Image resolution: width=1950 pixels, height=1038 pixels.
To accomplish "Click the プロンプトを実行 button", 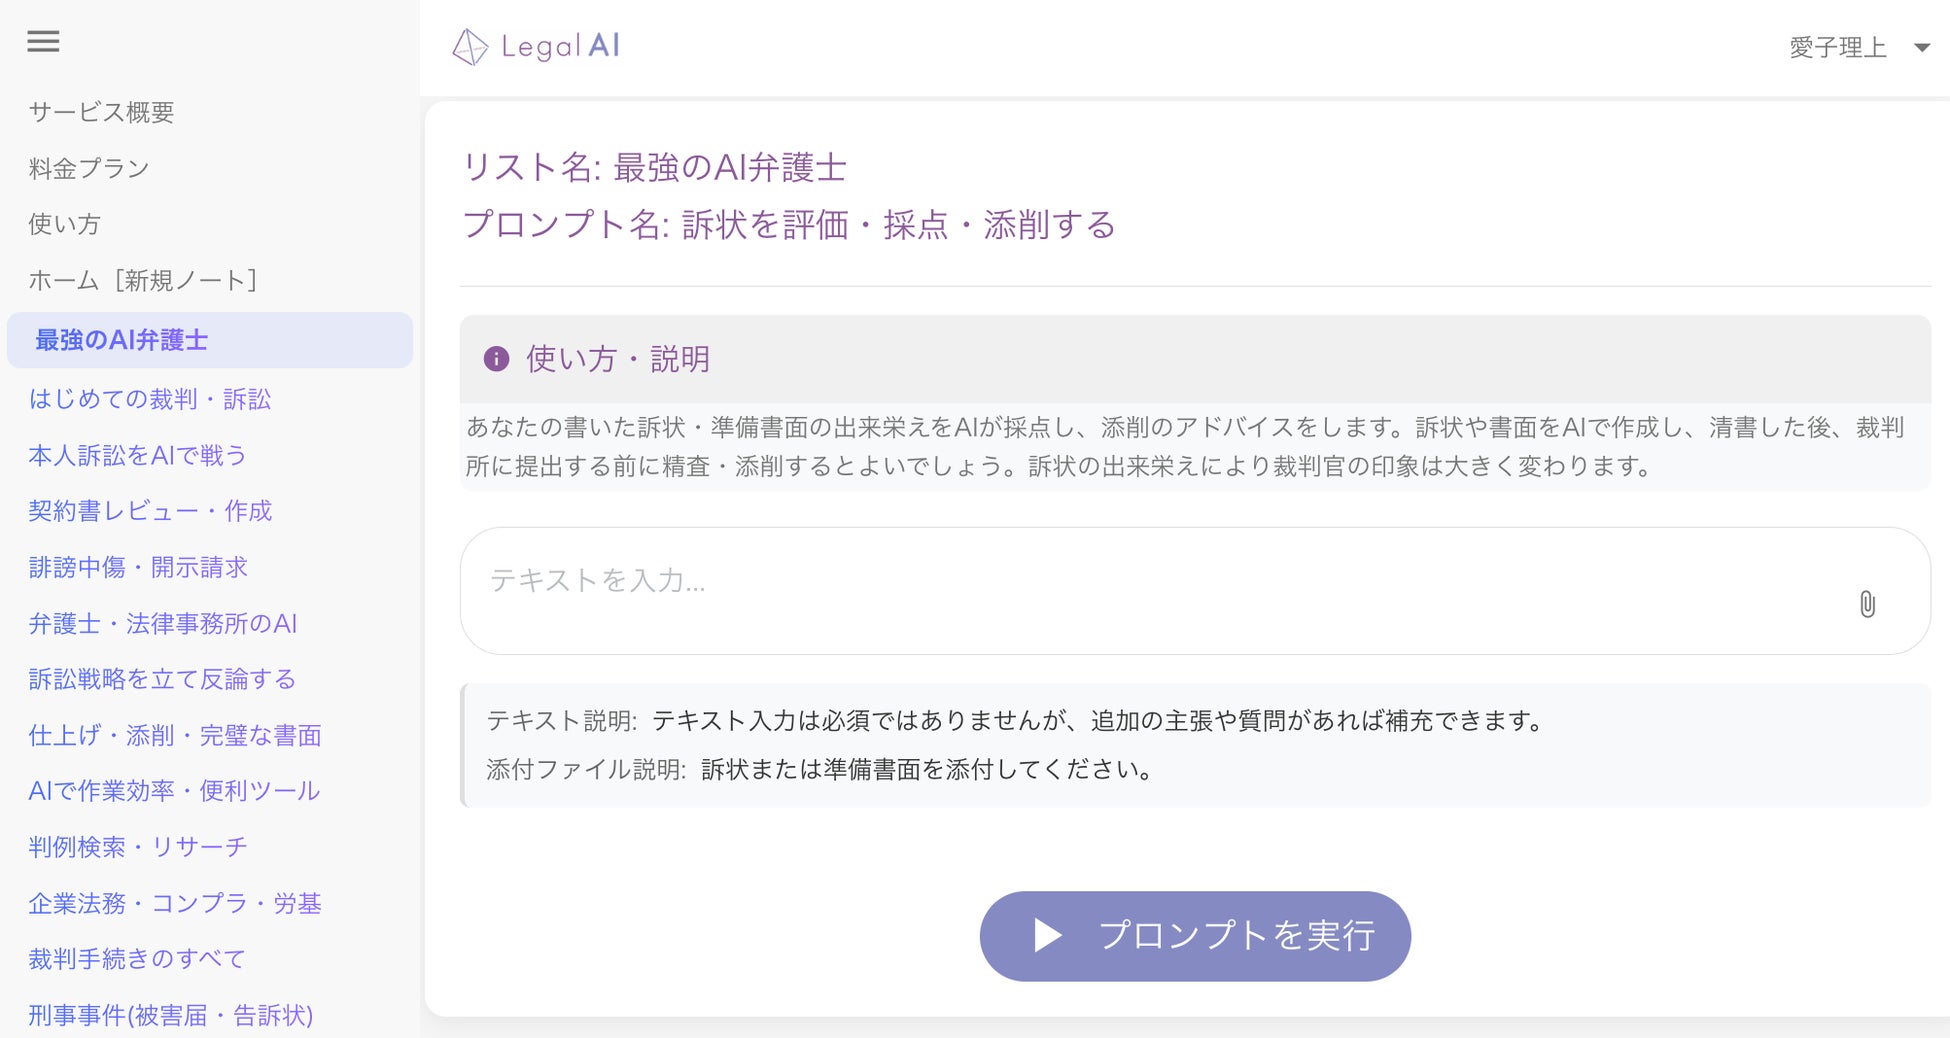I will [1195, 936].
